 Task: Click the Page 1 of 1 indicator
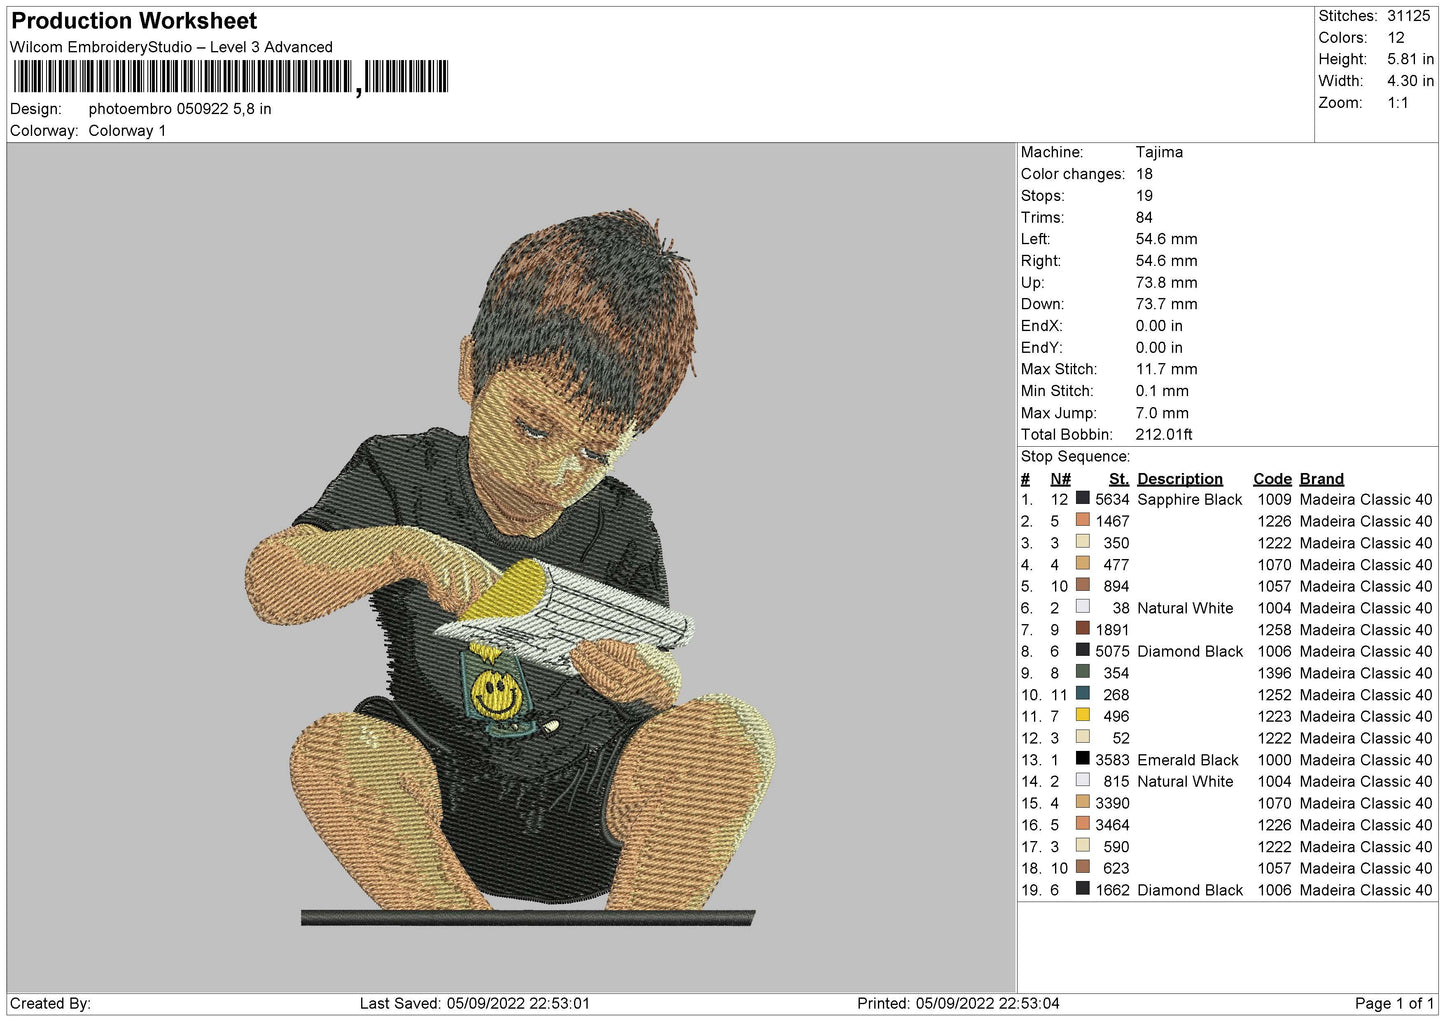[x=1394, y=1004]
